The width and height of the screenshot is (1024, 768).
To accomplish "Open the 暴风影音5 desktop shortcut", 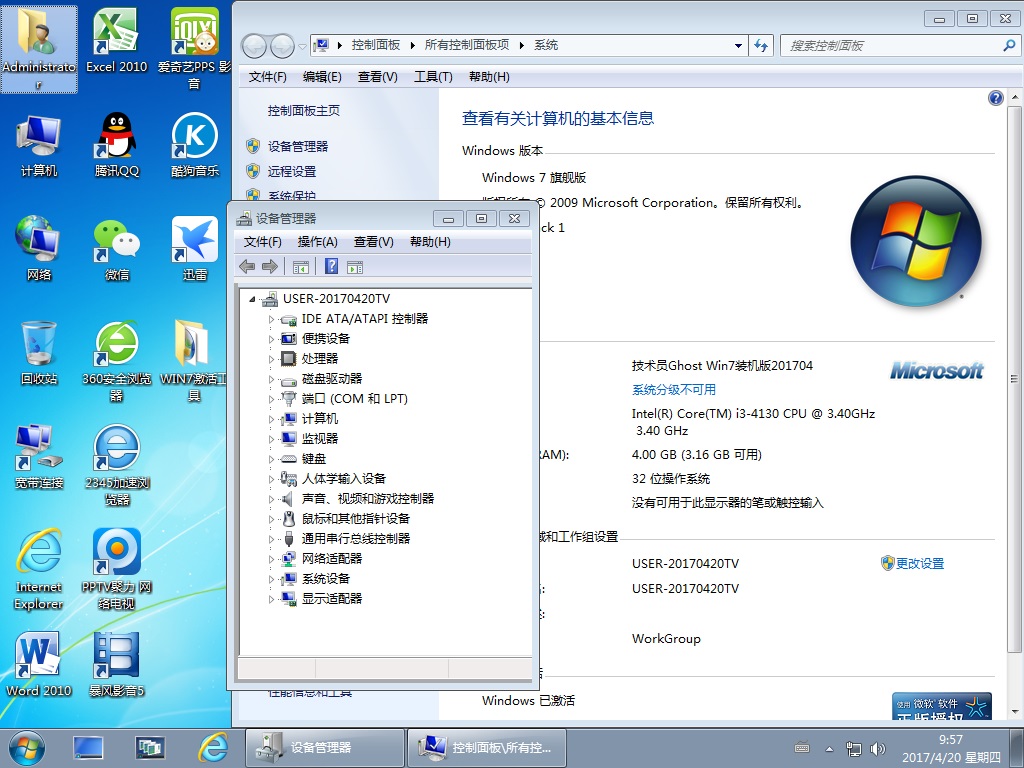I will [x=116, y=664].
